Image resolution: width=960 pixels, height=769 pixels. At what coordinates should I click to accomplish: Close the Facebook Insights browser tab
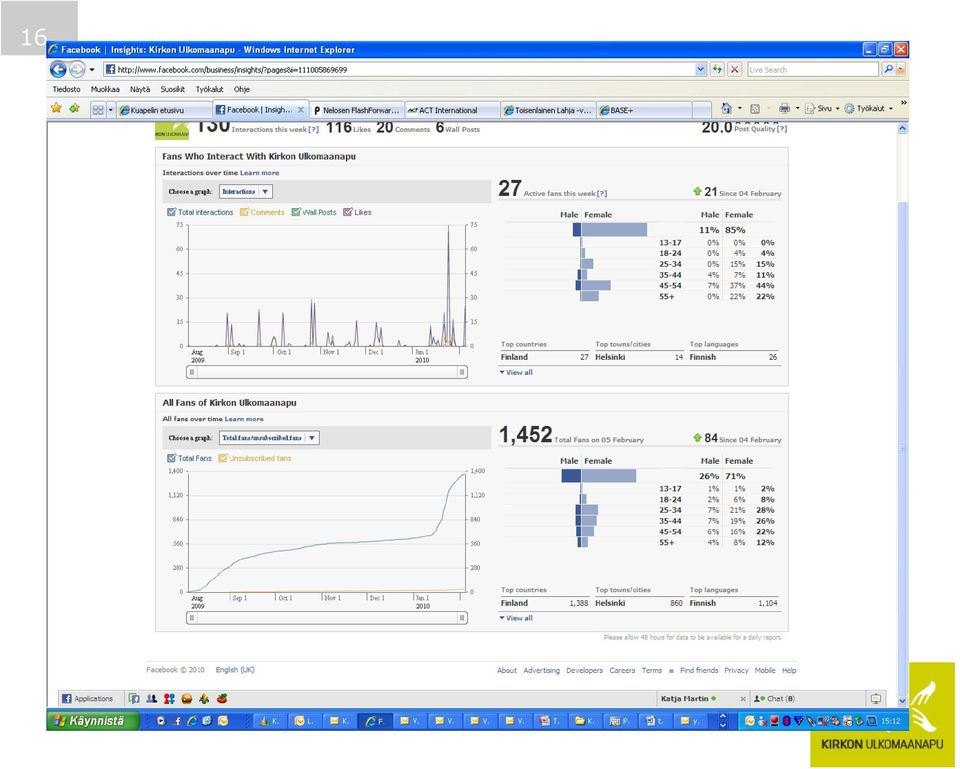301,110
